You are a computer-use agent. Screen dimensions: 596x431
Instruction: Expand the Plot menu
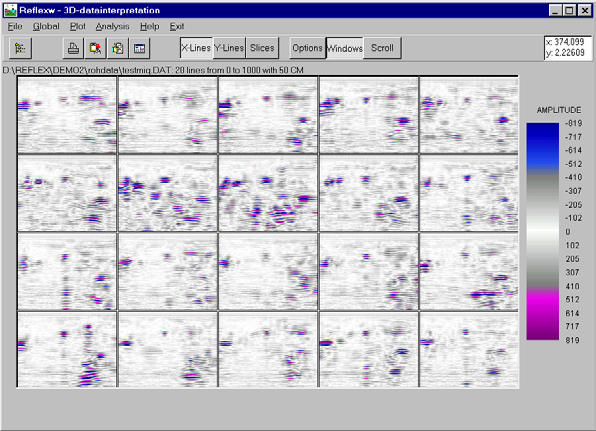[78, 27]
